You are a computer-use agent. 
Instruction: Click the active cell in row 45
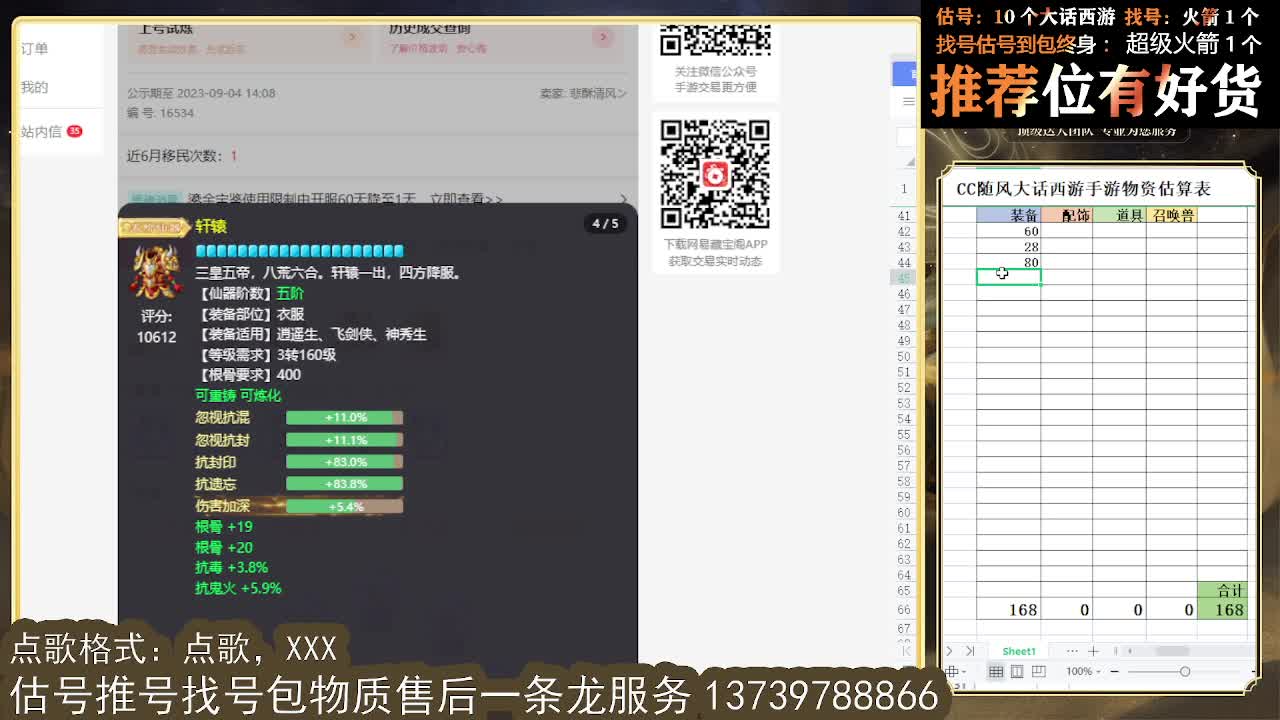1008,277
